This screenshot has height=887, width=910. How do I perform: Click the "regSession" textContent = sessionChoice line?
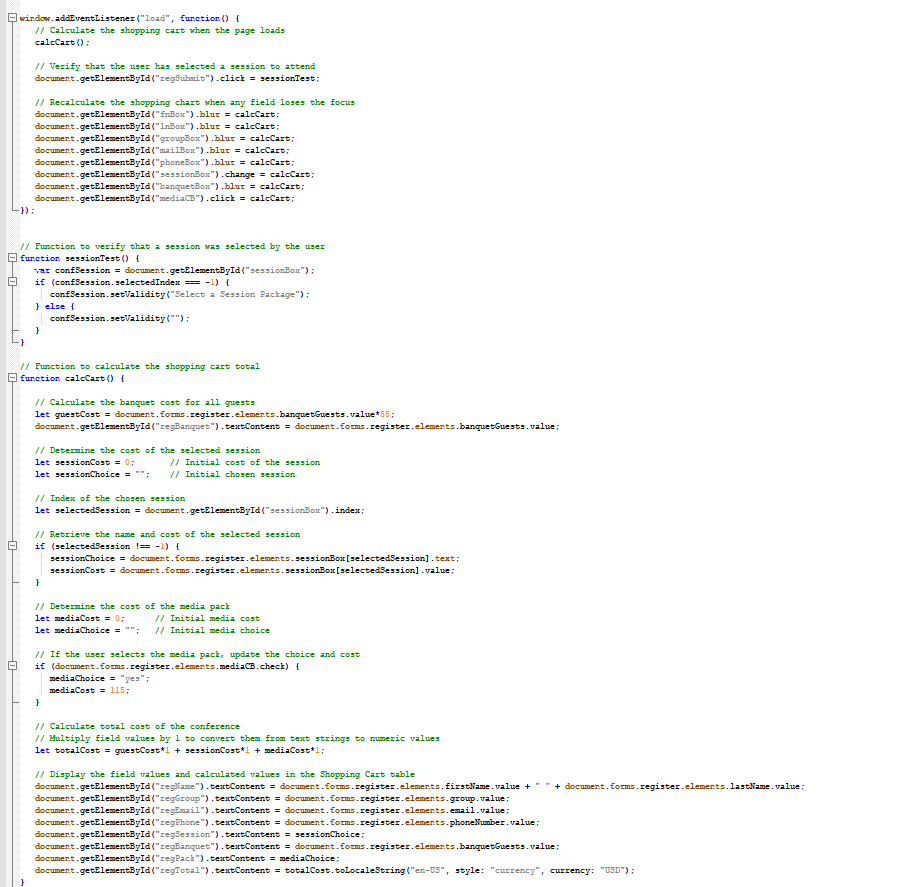click(x=200, y=834)
